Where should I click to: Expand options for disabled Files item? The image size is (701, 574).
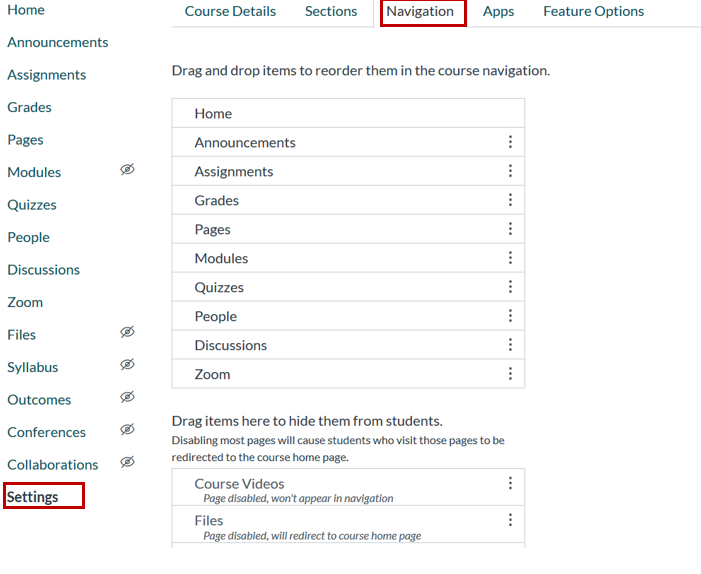coord(510,520)
